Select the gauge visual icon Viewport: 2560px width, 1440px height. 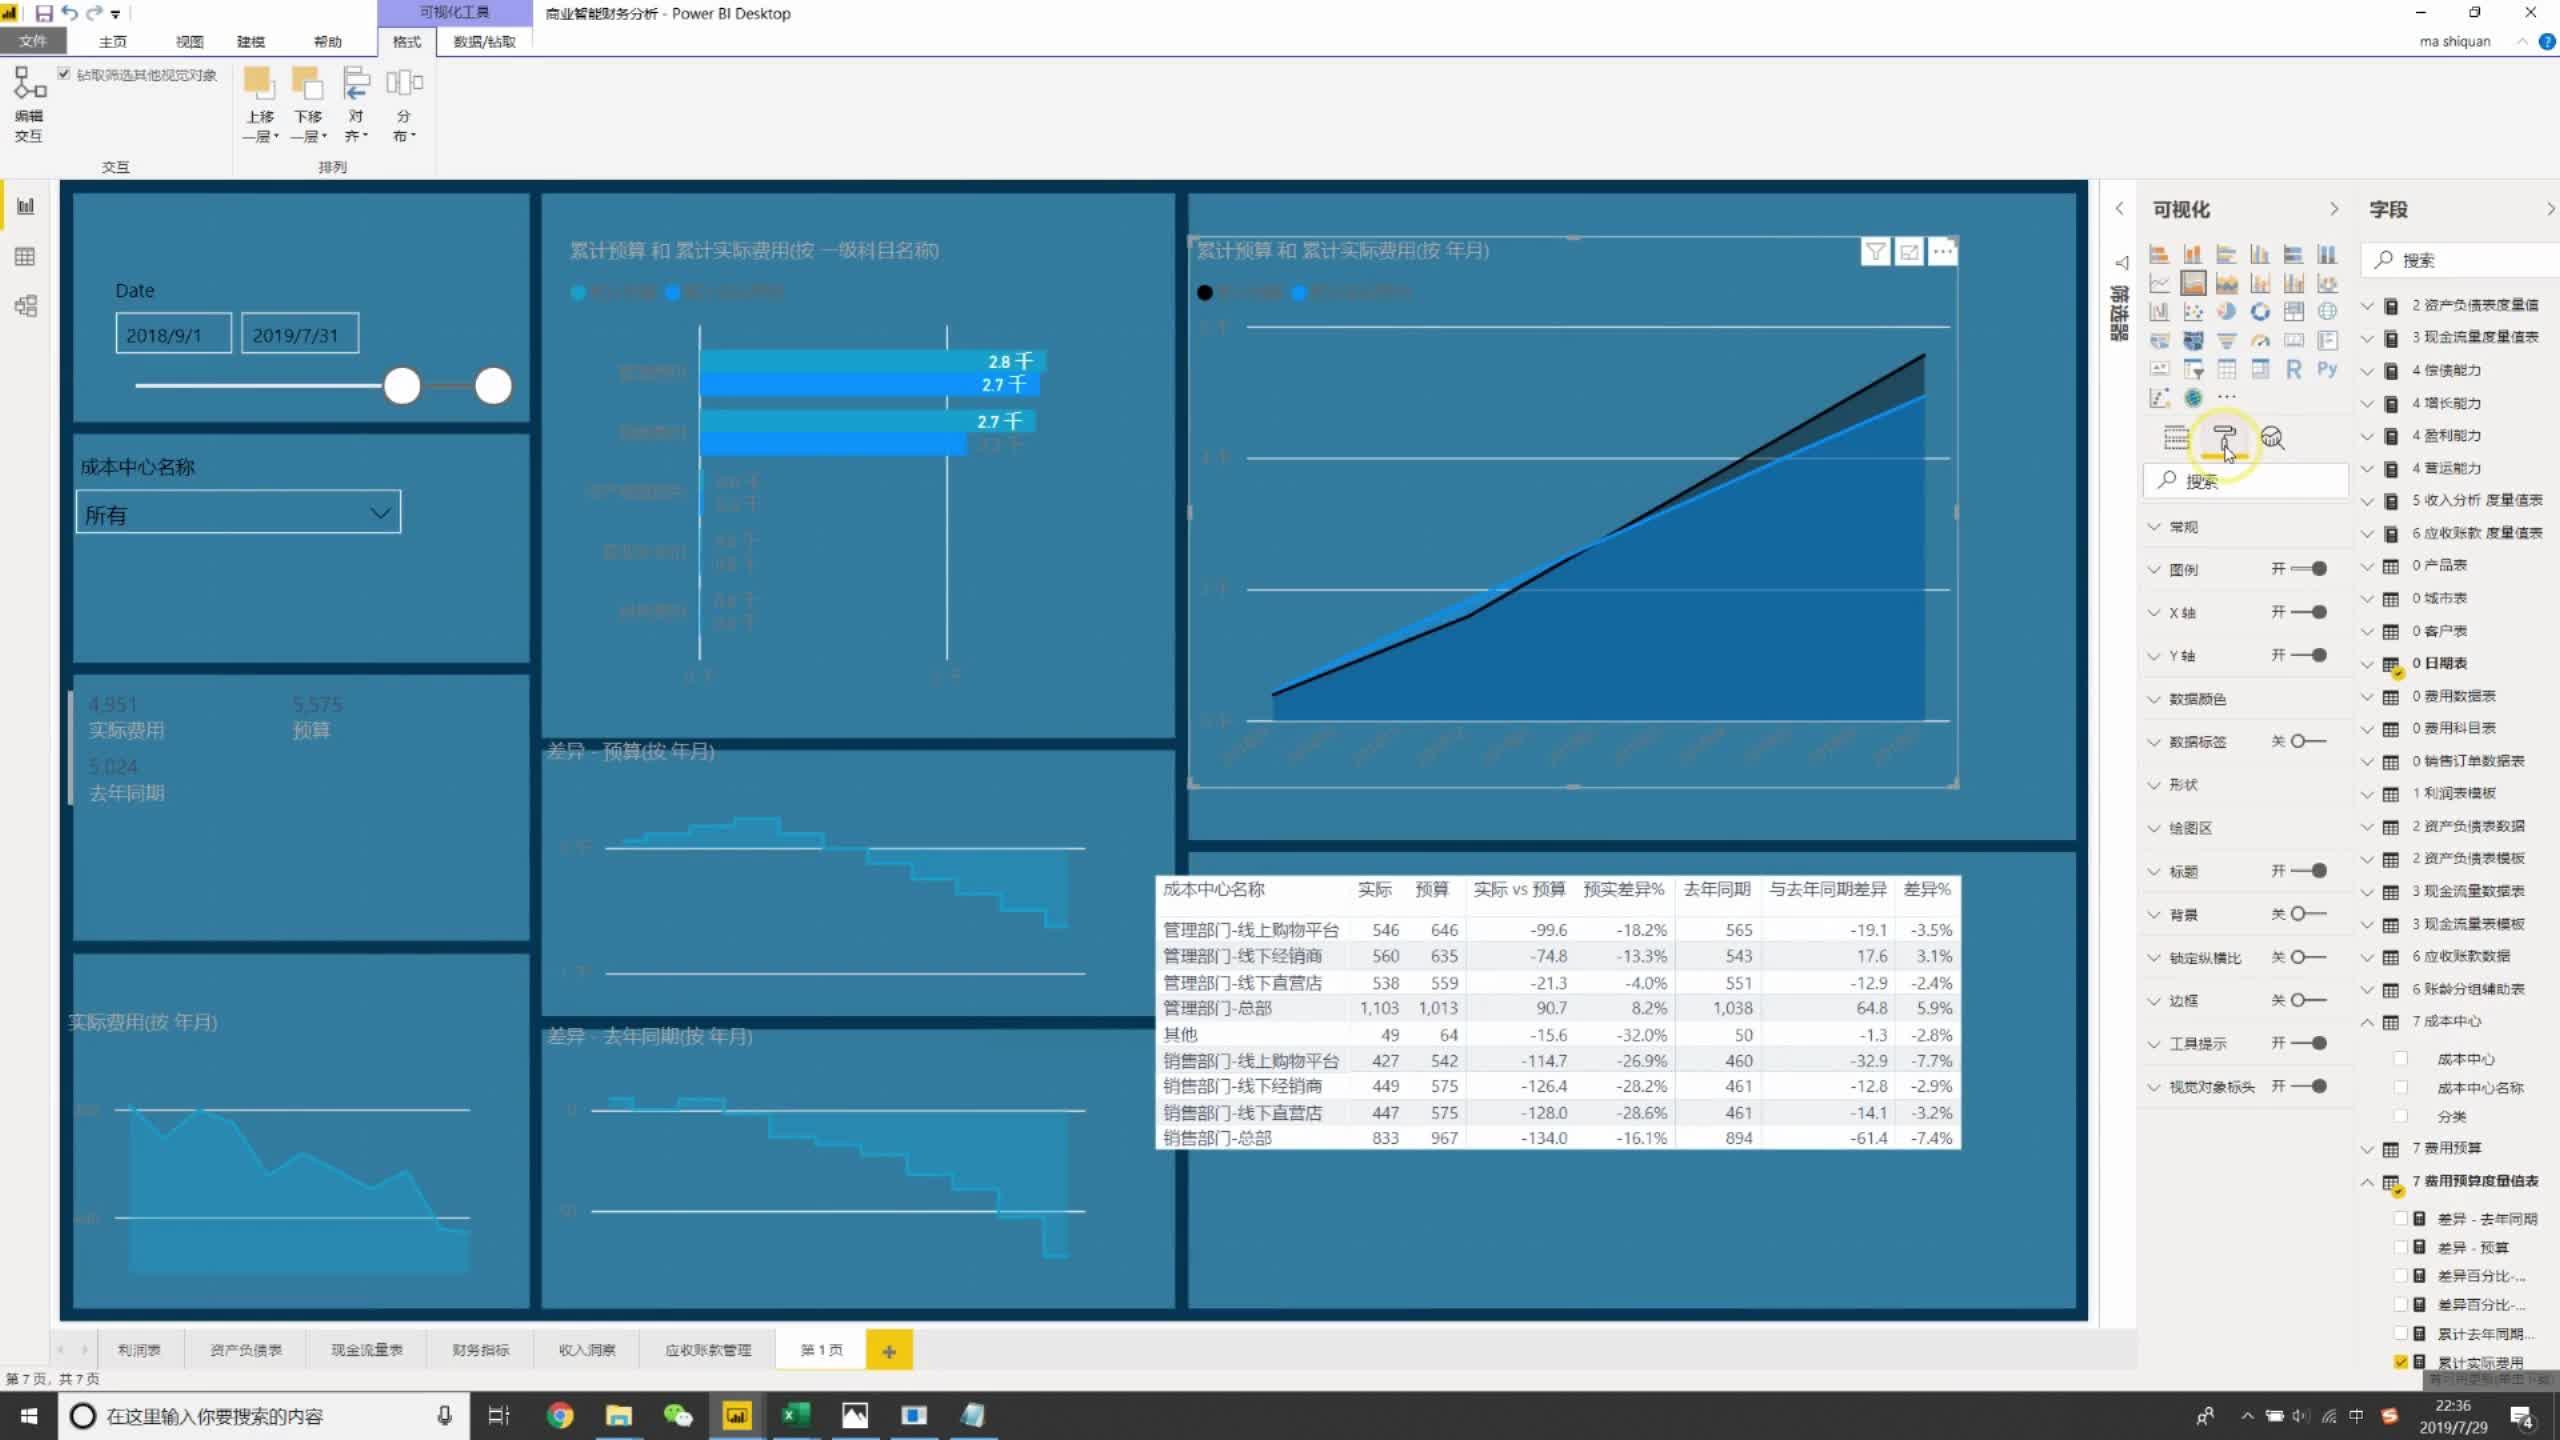pyautogui.click(x=2260, y=341)
